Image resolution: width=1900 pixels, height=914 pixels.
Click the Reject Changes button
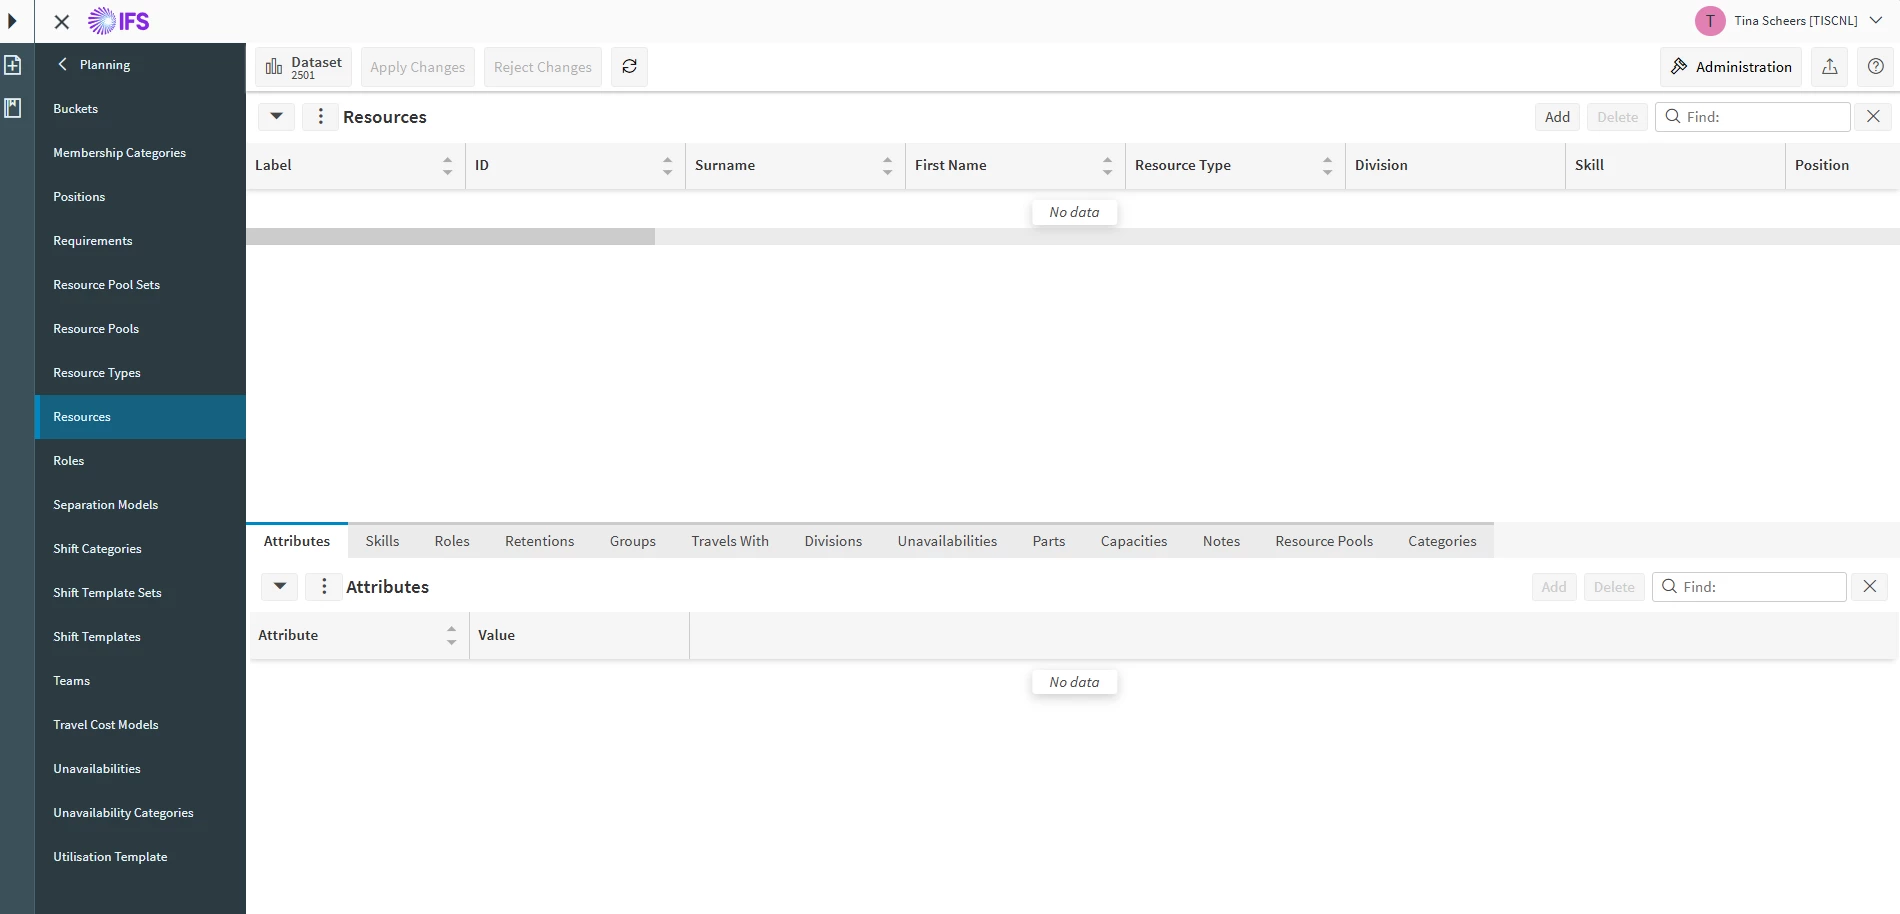(x=543, y=67)
